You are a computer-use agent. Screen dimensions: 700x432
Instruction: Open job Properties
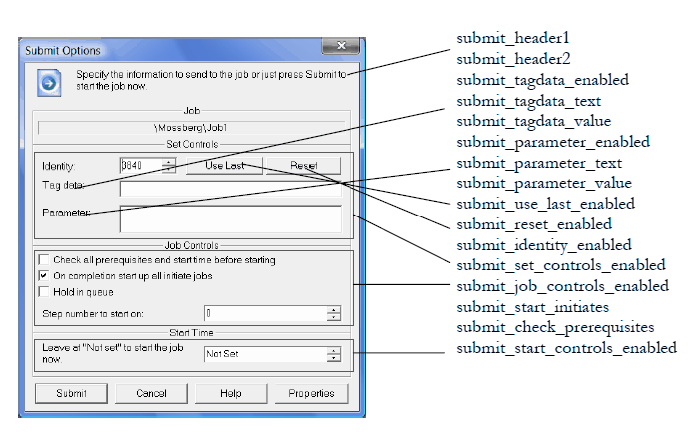click(311, 393)
